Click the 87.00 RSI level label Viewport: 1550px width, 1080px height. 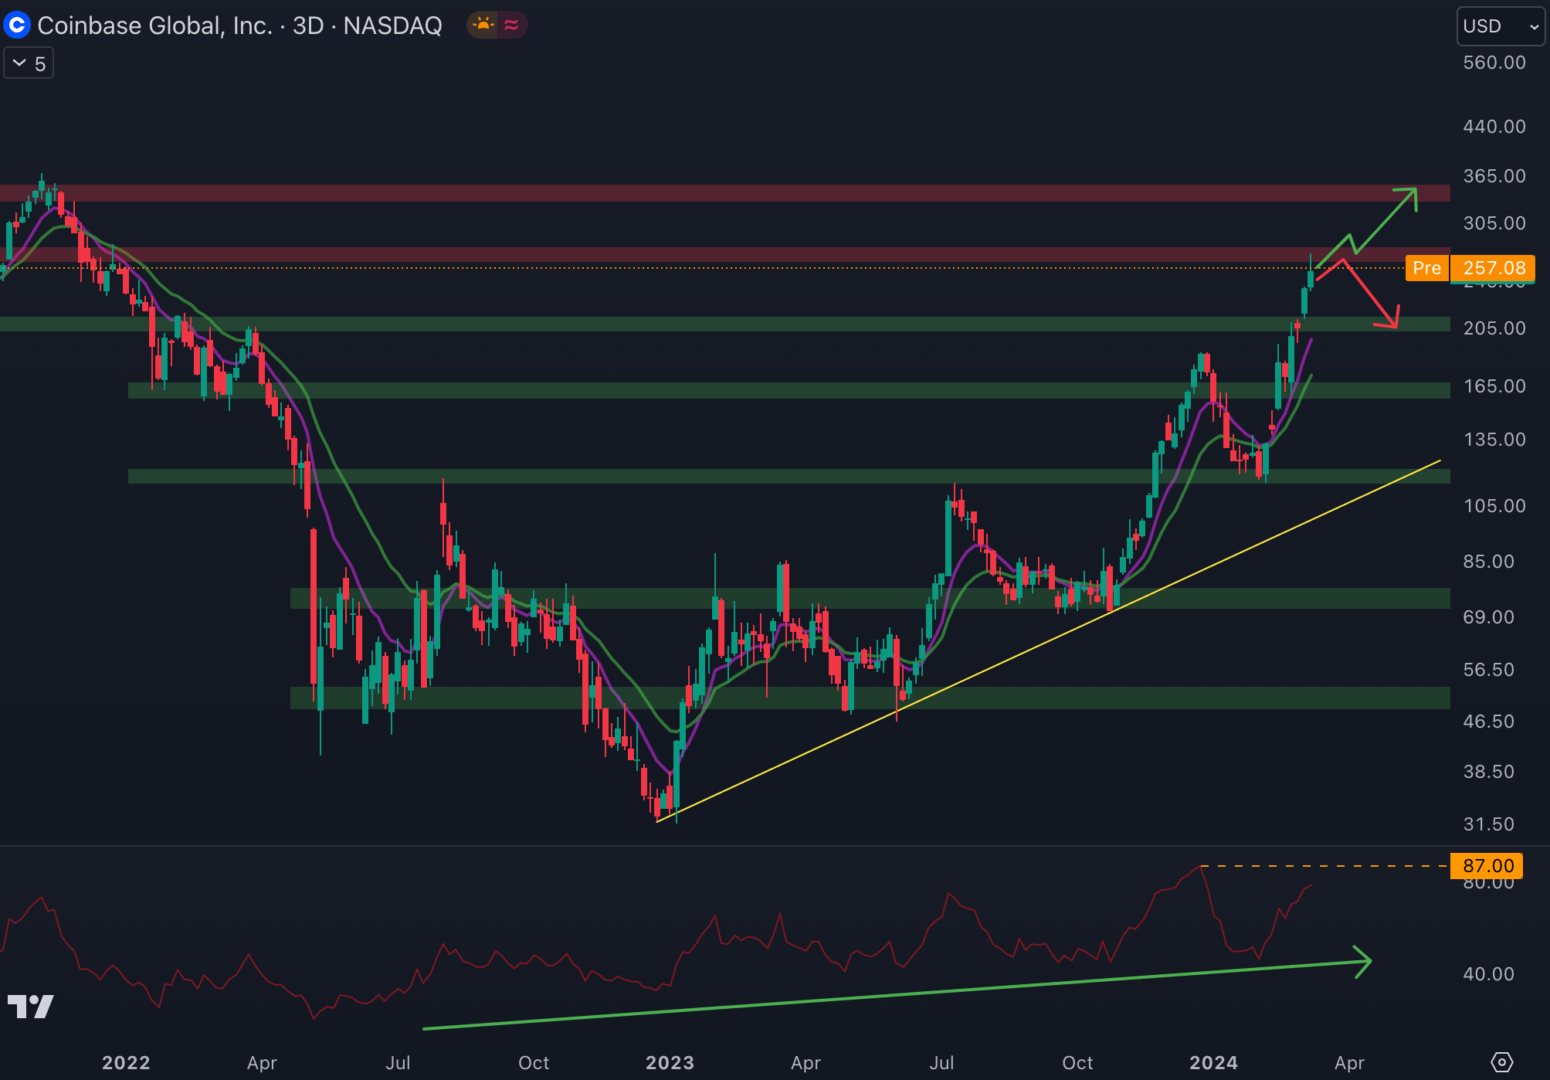tap(1487, 866)
